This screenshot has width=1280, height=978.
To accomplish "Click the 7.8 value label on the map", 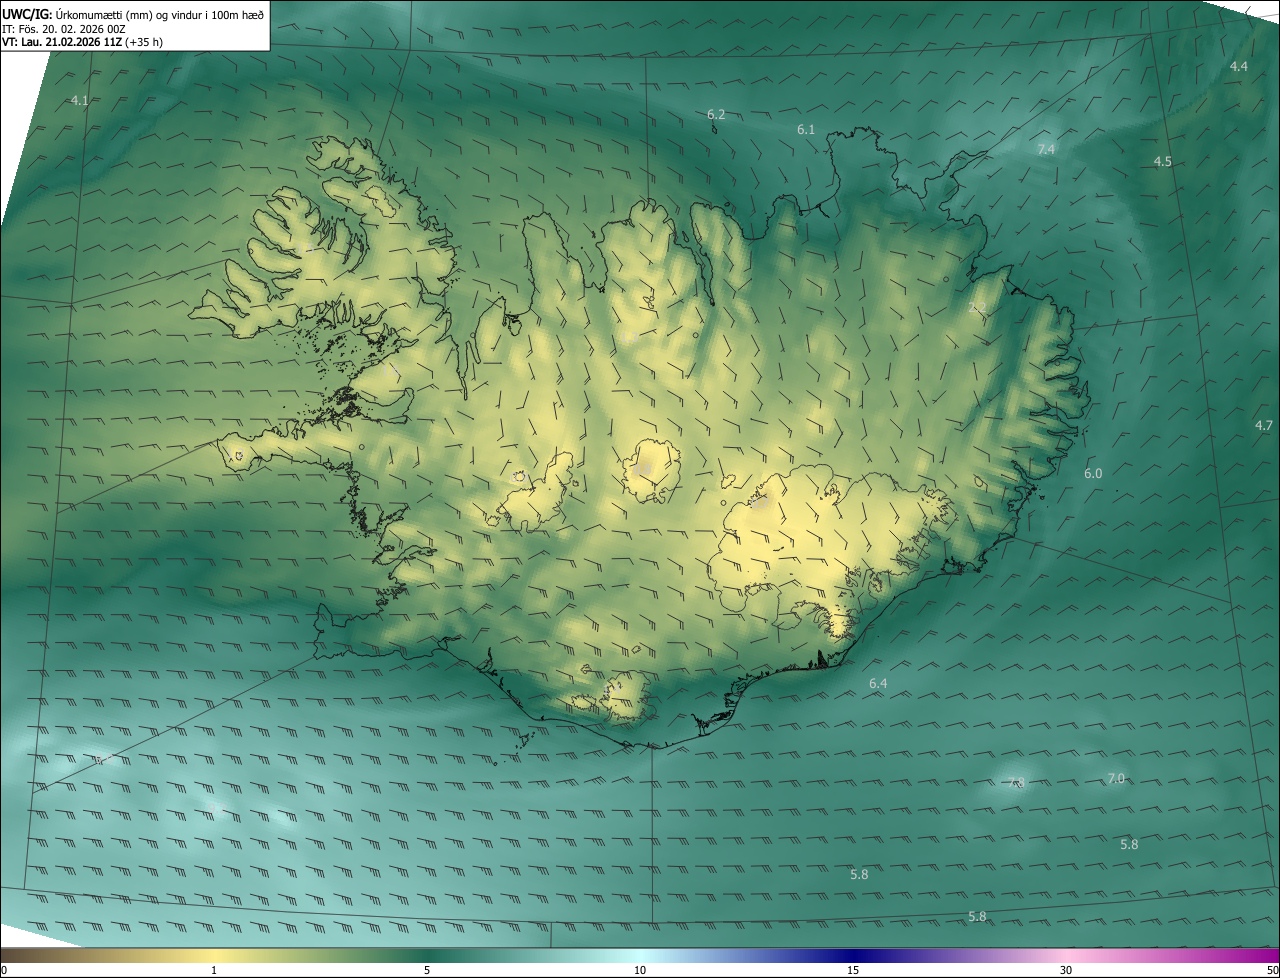I will tap(1016, 783).
